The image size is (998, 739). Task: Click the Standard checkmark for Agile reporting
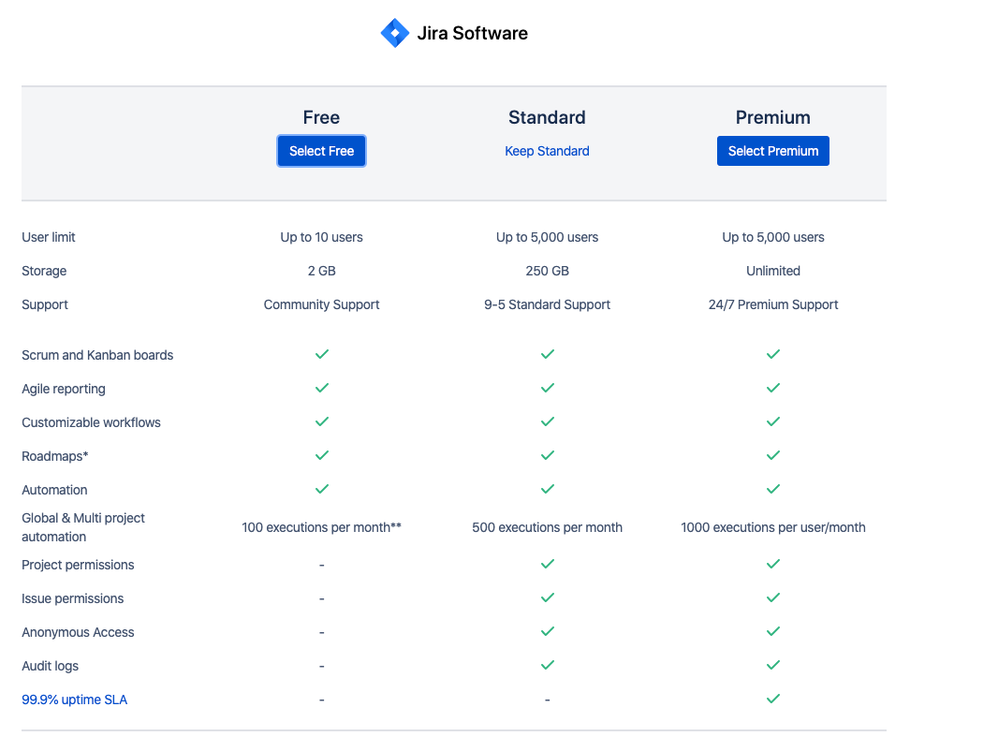547,388
